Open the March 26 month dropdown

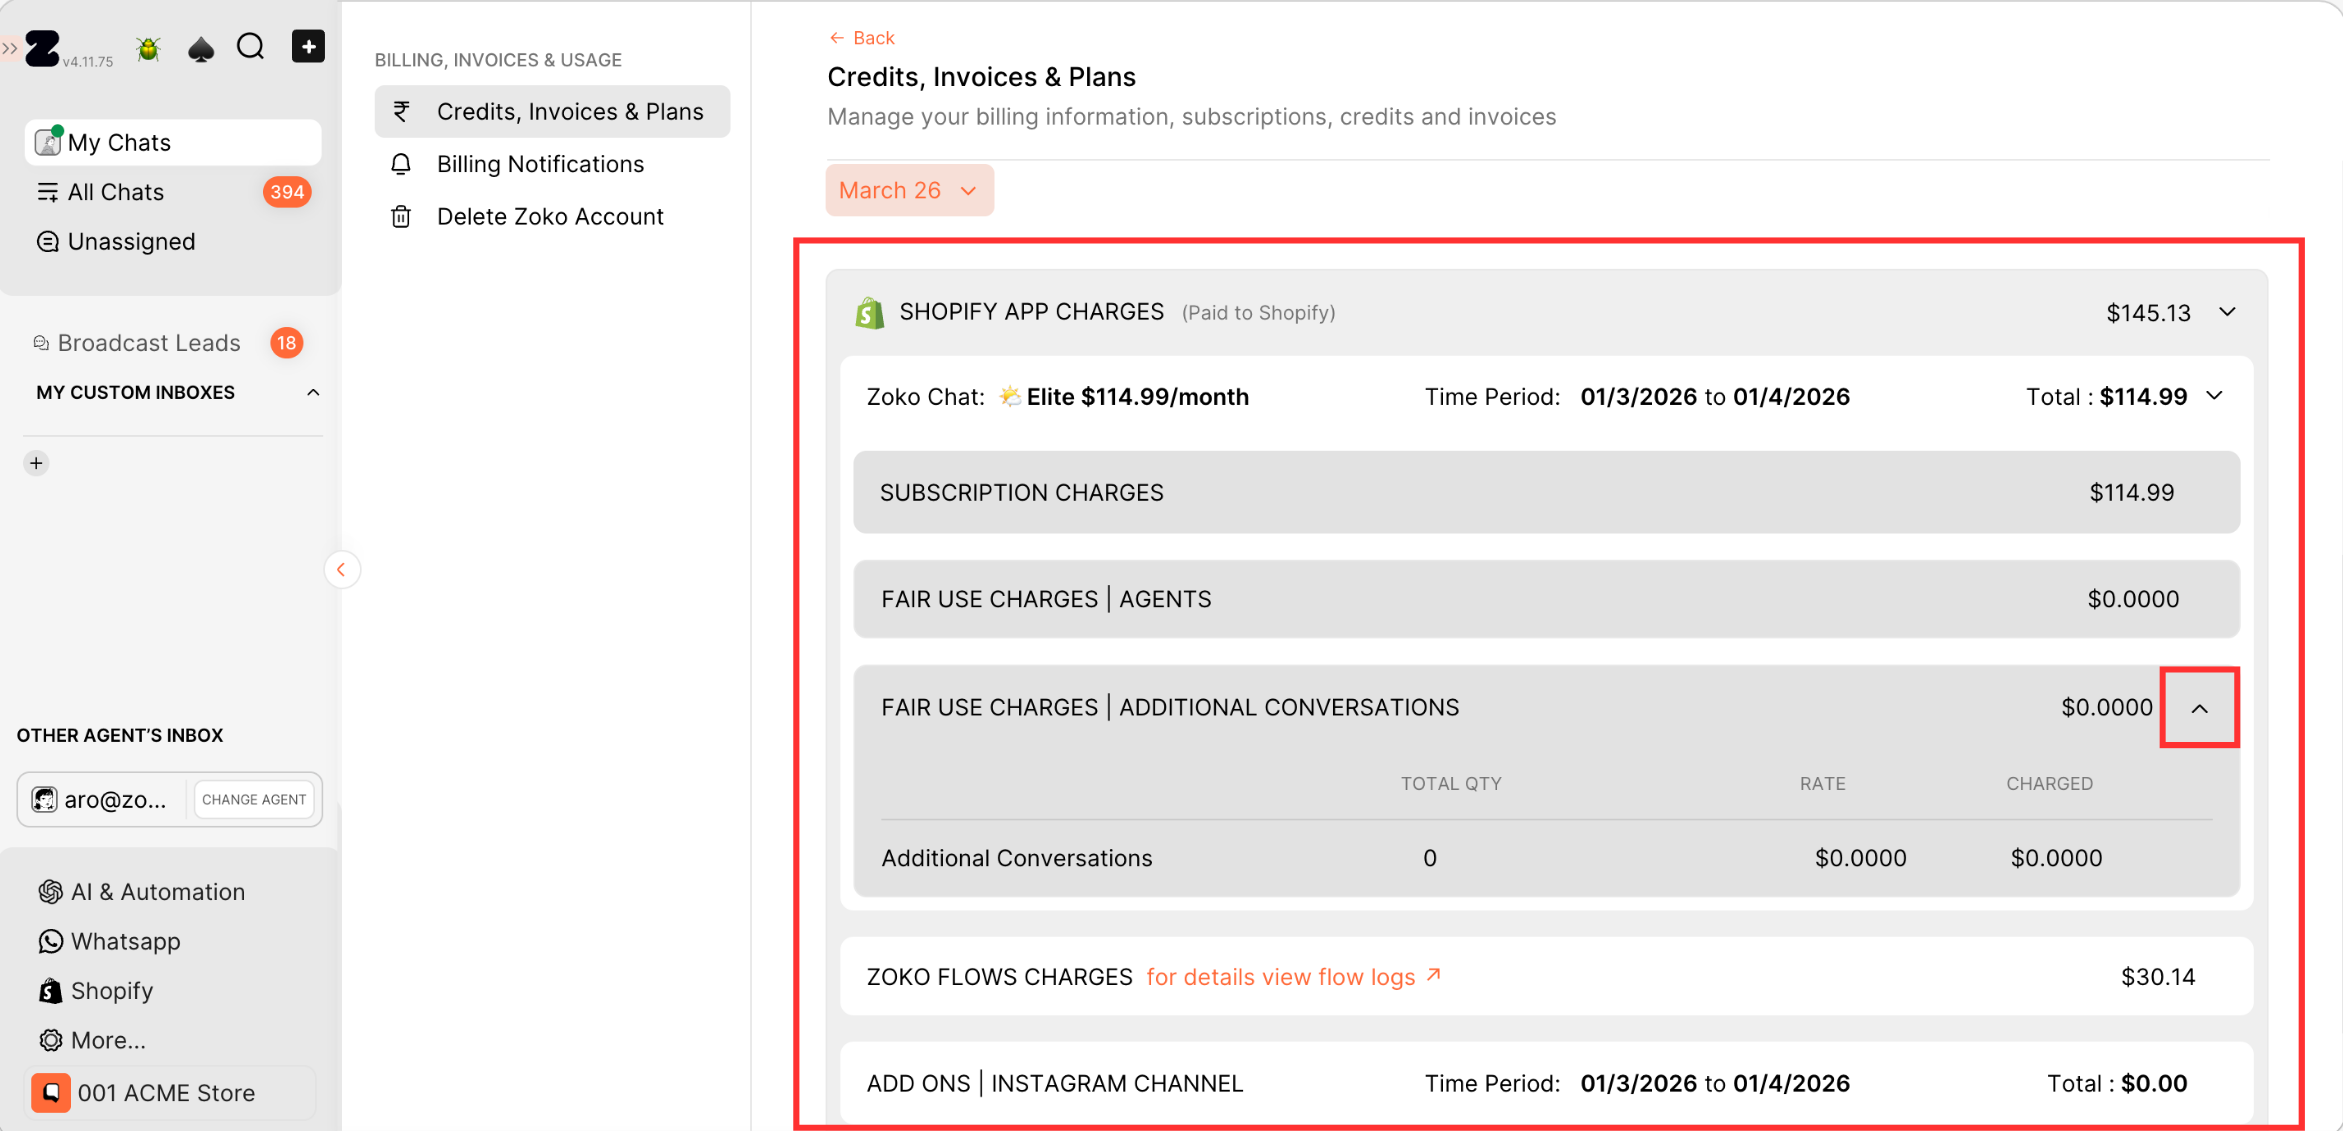click(x=908, y=190)
